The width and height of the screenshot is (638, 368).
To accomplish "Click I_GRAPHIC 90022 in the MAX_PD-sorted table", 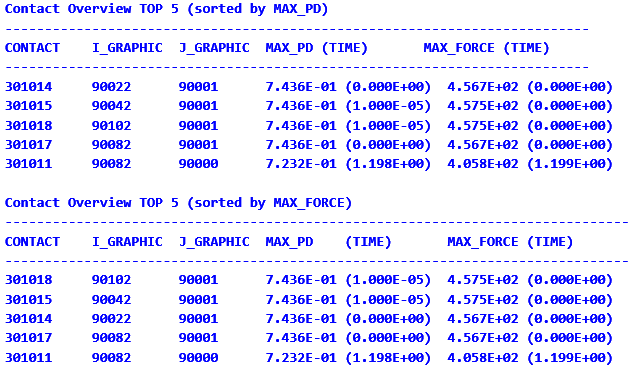I will [111, 87].
